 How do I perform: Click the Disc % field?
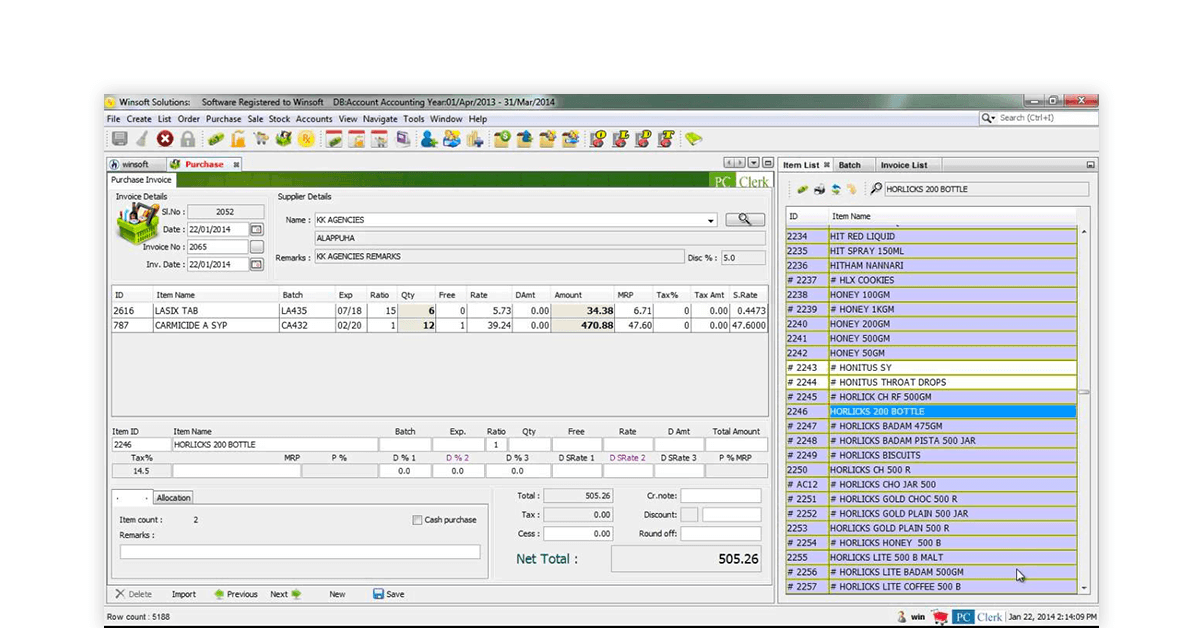pyautogui.click(x=742, y=257)
